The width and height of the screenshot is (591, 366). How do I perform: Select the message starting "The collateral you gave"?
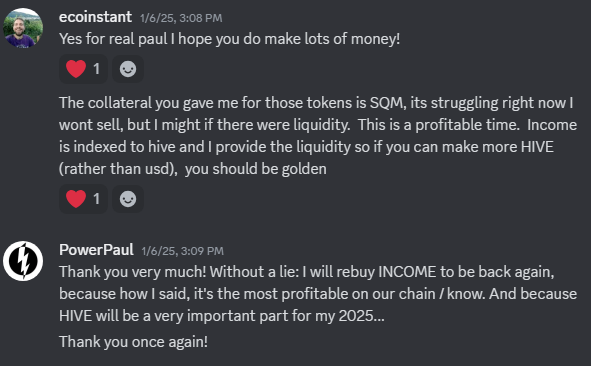tap(318, 136)
